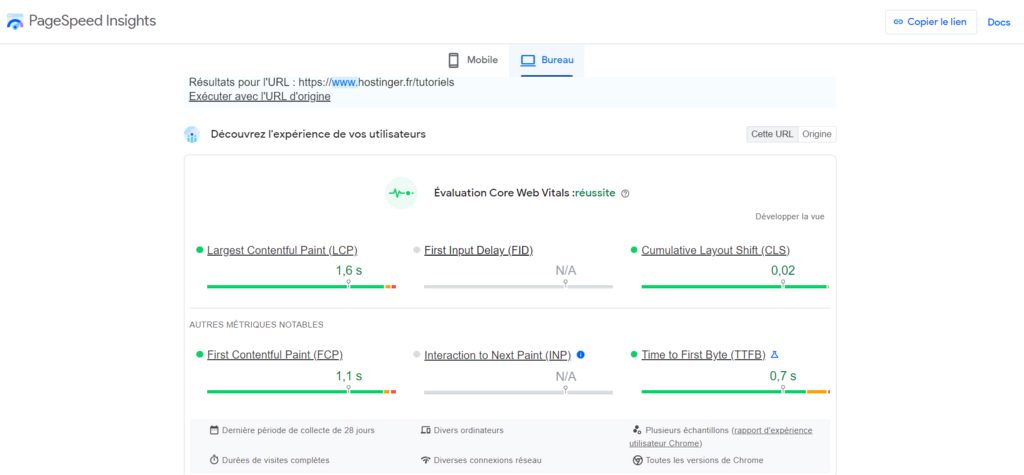Viewport: 1024px width, 475px height.
Task: Switch to the Origine toggle option
Action: tap(817, 134)
